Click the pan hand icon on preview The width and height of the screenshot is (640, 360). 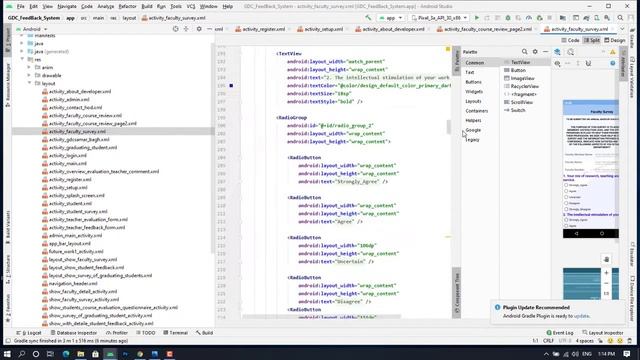coord(606,259)
